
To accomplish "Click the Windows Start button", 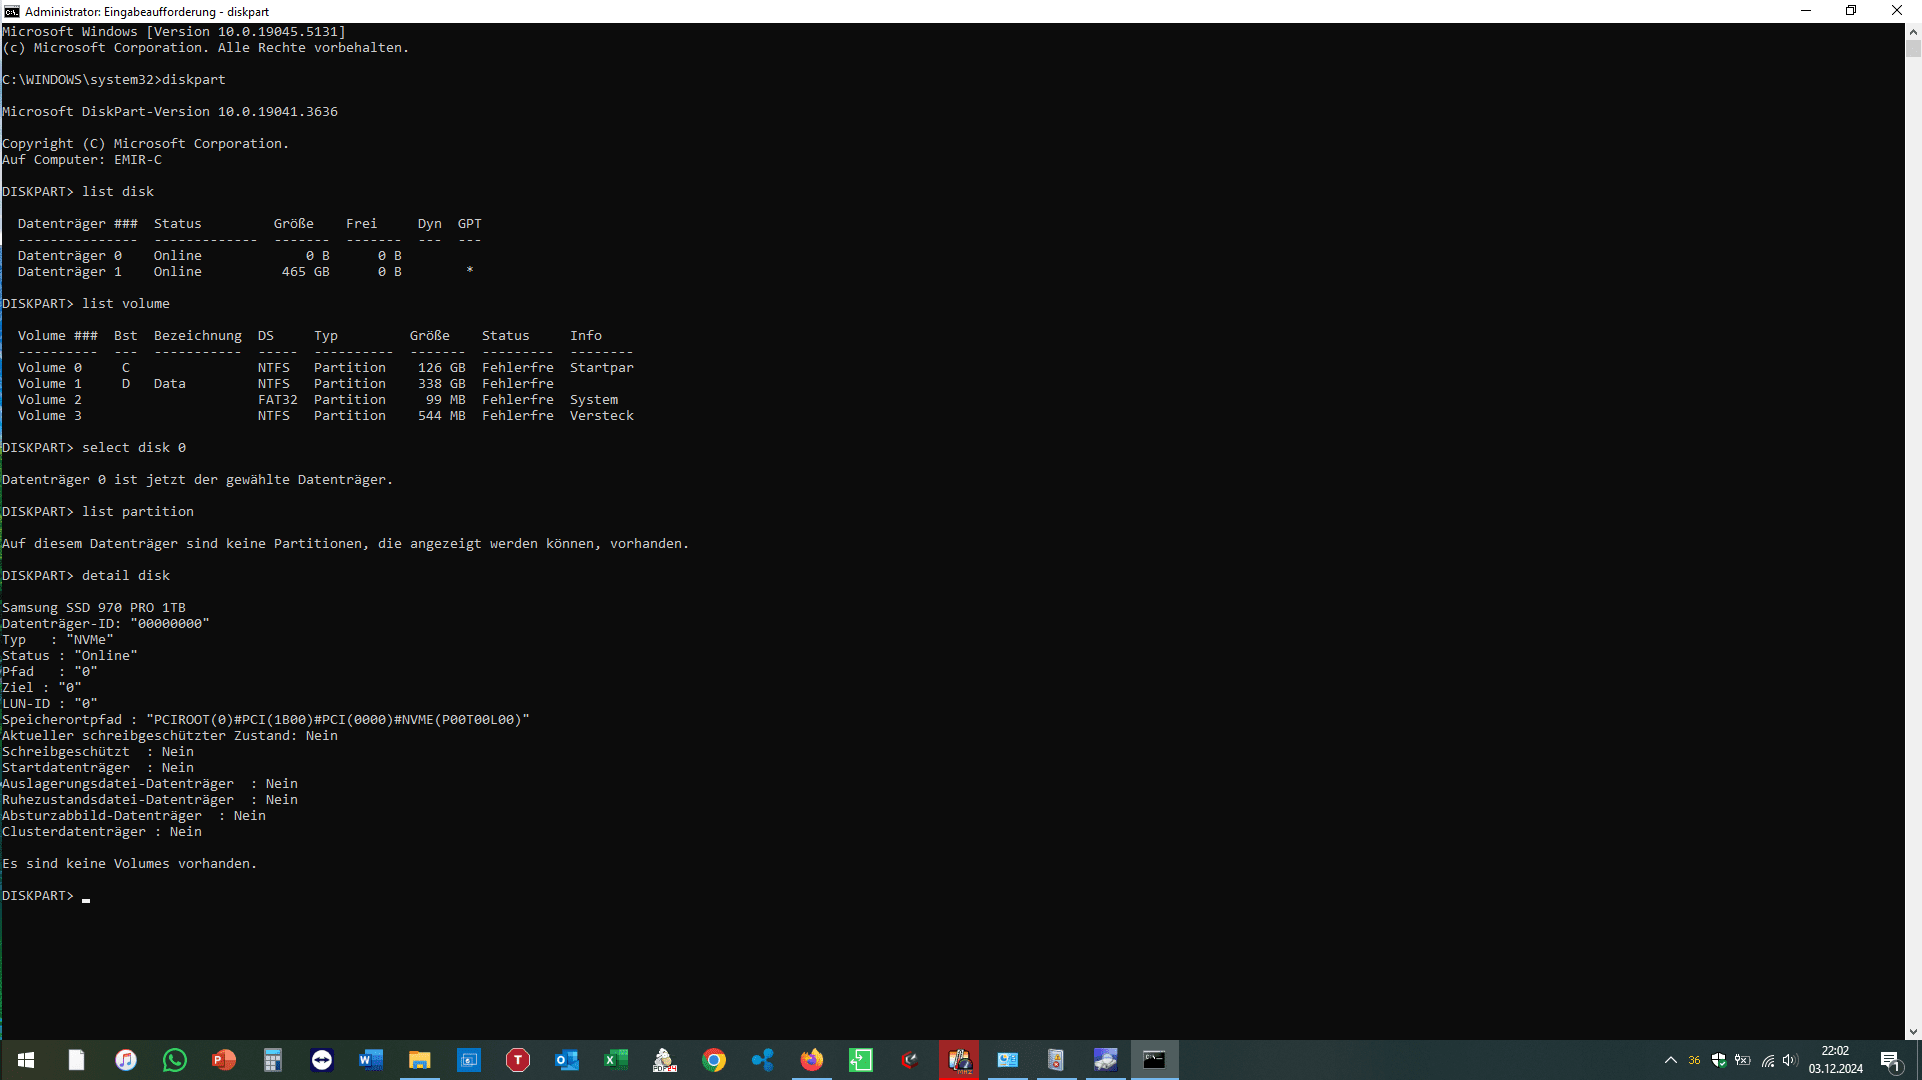I will pos(26,1060).
